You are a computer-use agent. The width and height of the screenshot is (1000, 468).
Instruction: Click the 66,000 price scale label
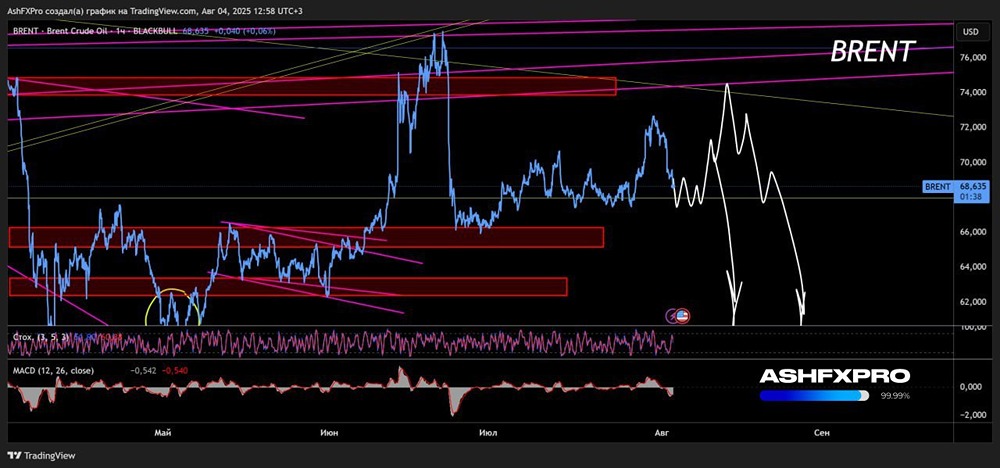(x=971, y=232)
